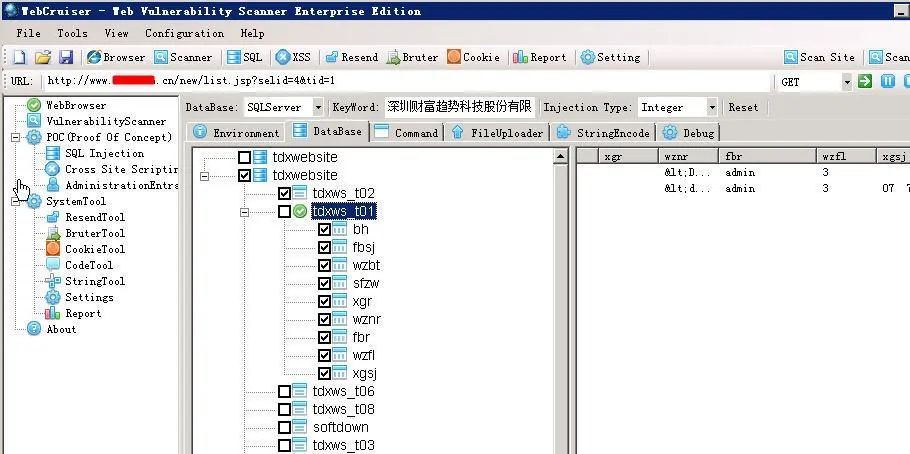Screen dimensions: 910x454
Task: Toggle checkbox for unchecked tdxwebsite database
Action: (x=244, y=157)
